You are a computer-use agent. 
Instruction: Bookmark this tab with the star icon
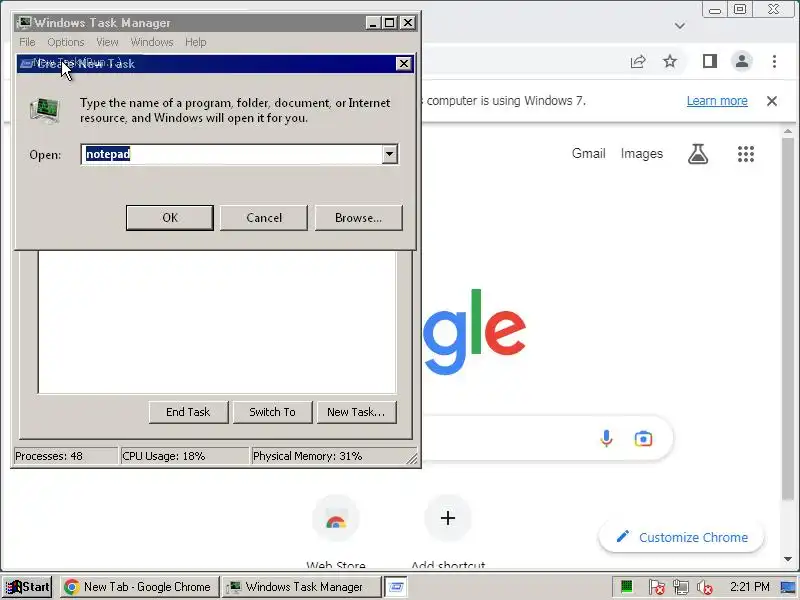(x=670, y=62)
